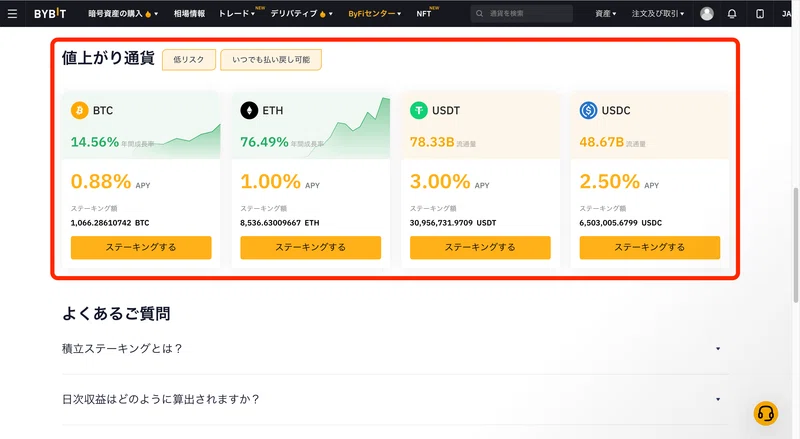Image resolution: width=800 pixels, height=439 pixels.
Task: Click the mobile app download icon
Action: pos(760,14)
